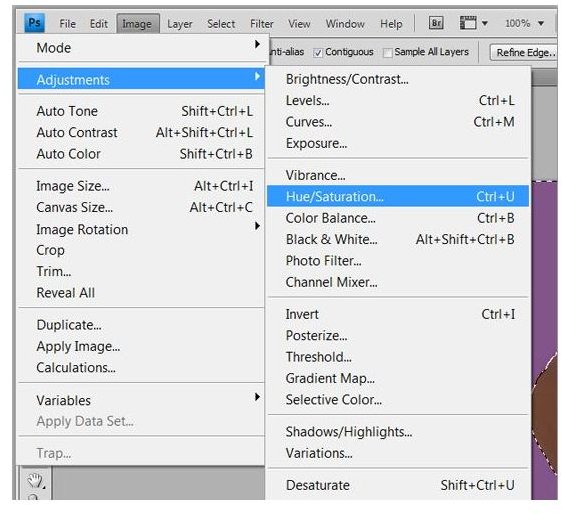Screen dimensions: 562x514
Task: Choose Photo Filter adjustment
Action: (x=398, y=261)
